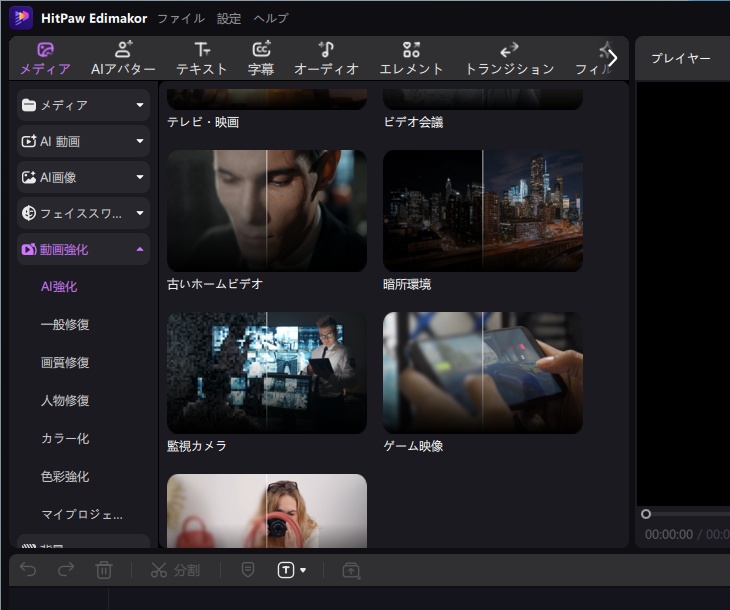Click the 00:00:00 timecode display
730x610 pixels.
[x=669, y=535]
